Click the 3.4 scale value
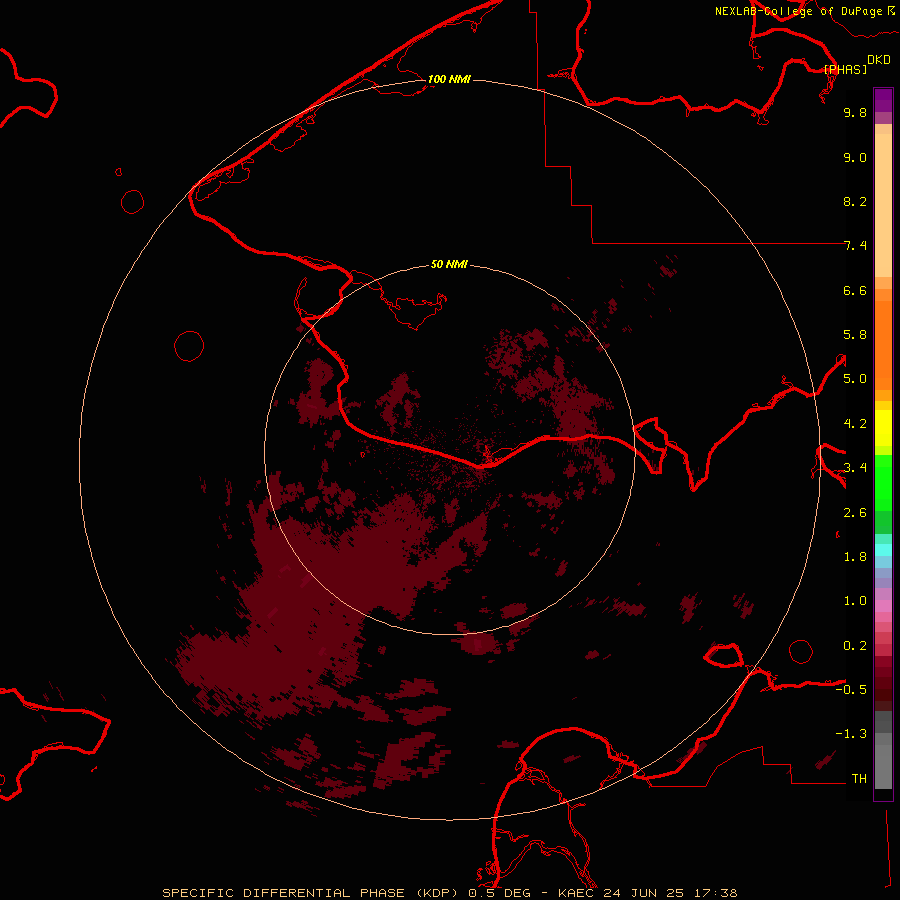900x900 pixels. click(855, 468)
